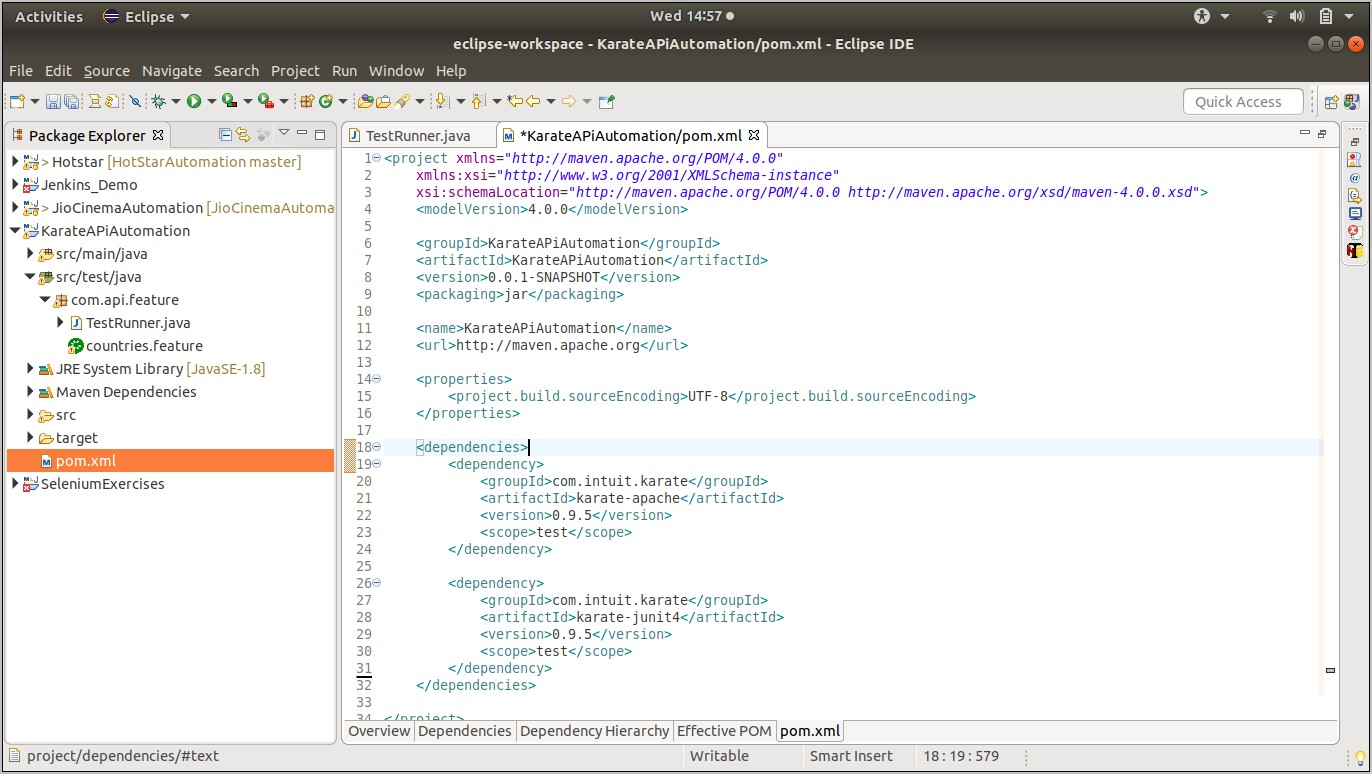Screen dimensions: 1372x774
Task: Toggle Link with Editor in Package Explorer
Action: [x=243, y=135]
